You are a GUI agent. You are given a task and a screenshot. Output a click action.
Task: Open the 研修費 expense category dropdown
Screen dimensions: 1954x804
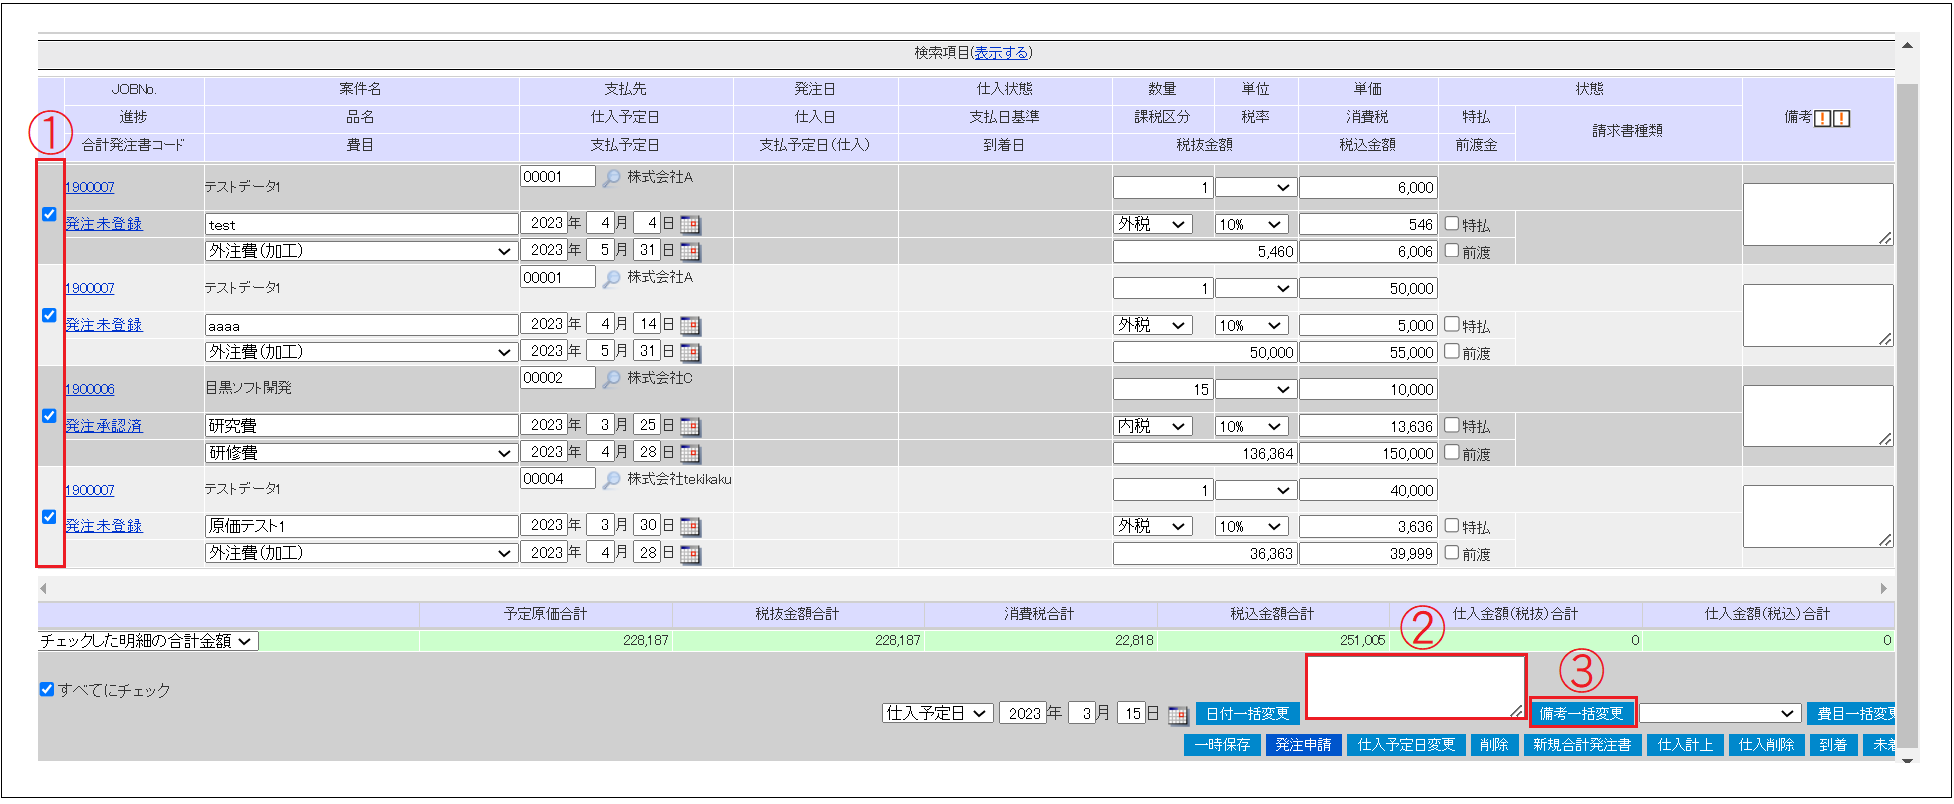[361, 453]
